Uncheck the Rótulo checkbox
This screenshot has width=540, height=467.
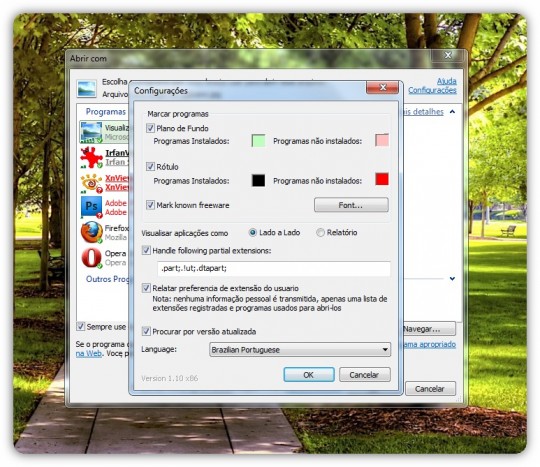click(x=150, y=167)
